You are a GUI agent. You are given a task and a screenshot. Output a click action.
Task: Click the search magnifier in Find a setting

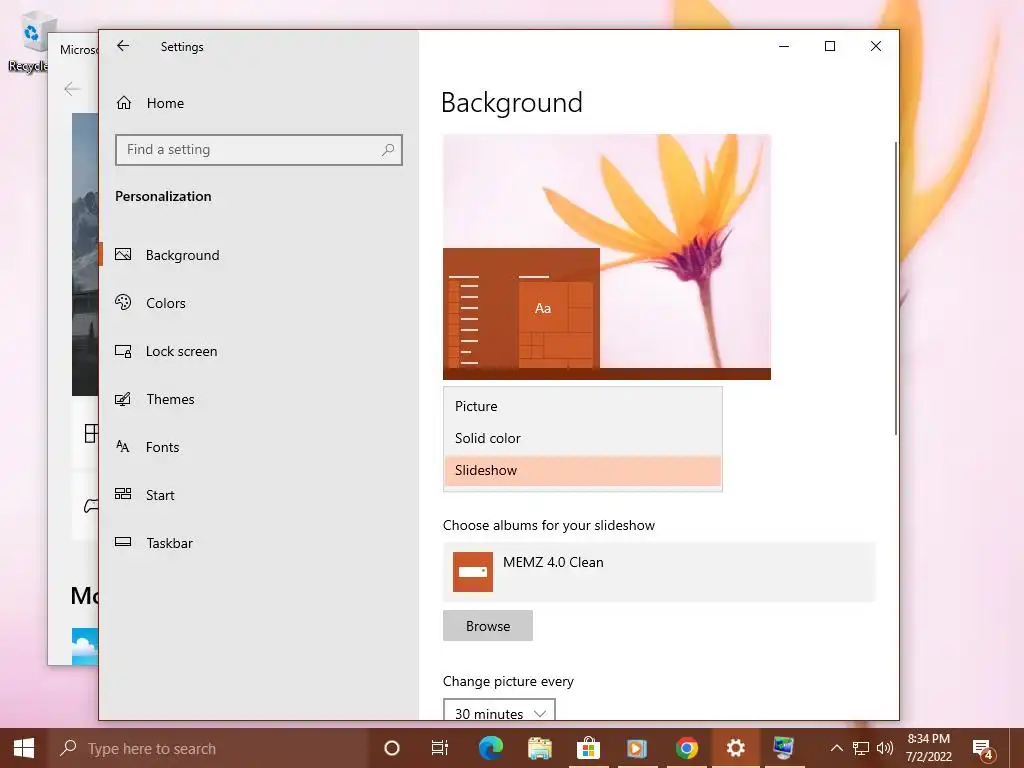click(x=388, y=150)
